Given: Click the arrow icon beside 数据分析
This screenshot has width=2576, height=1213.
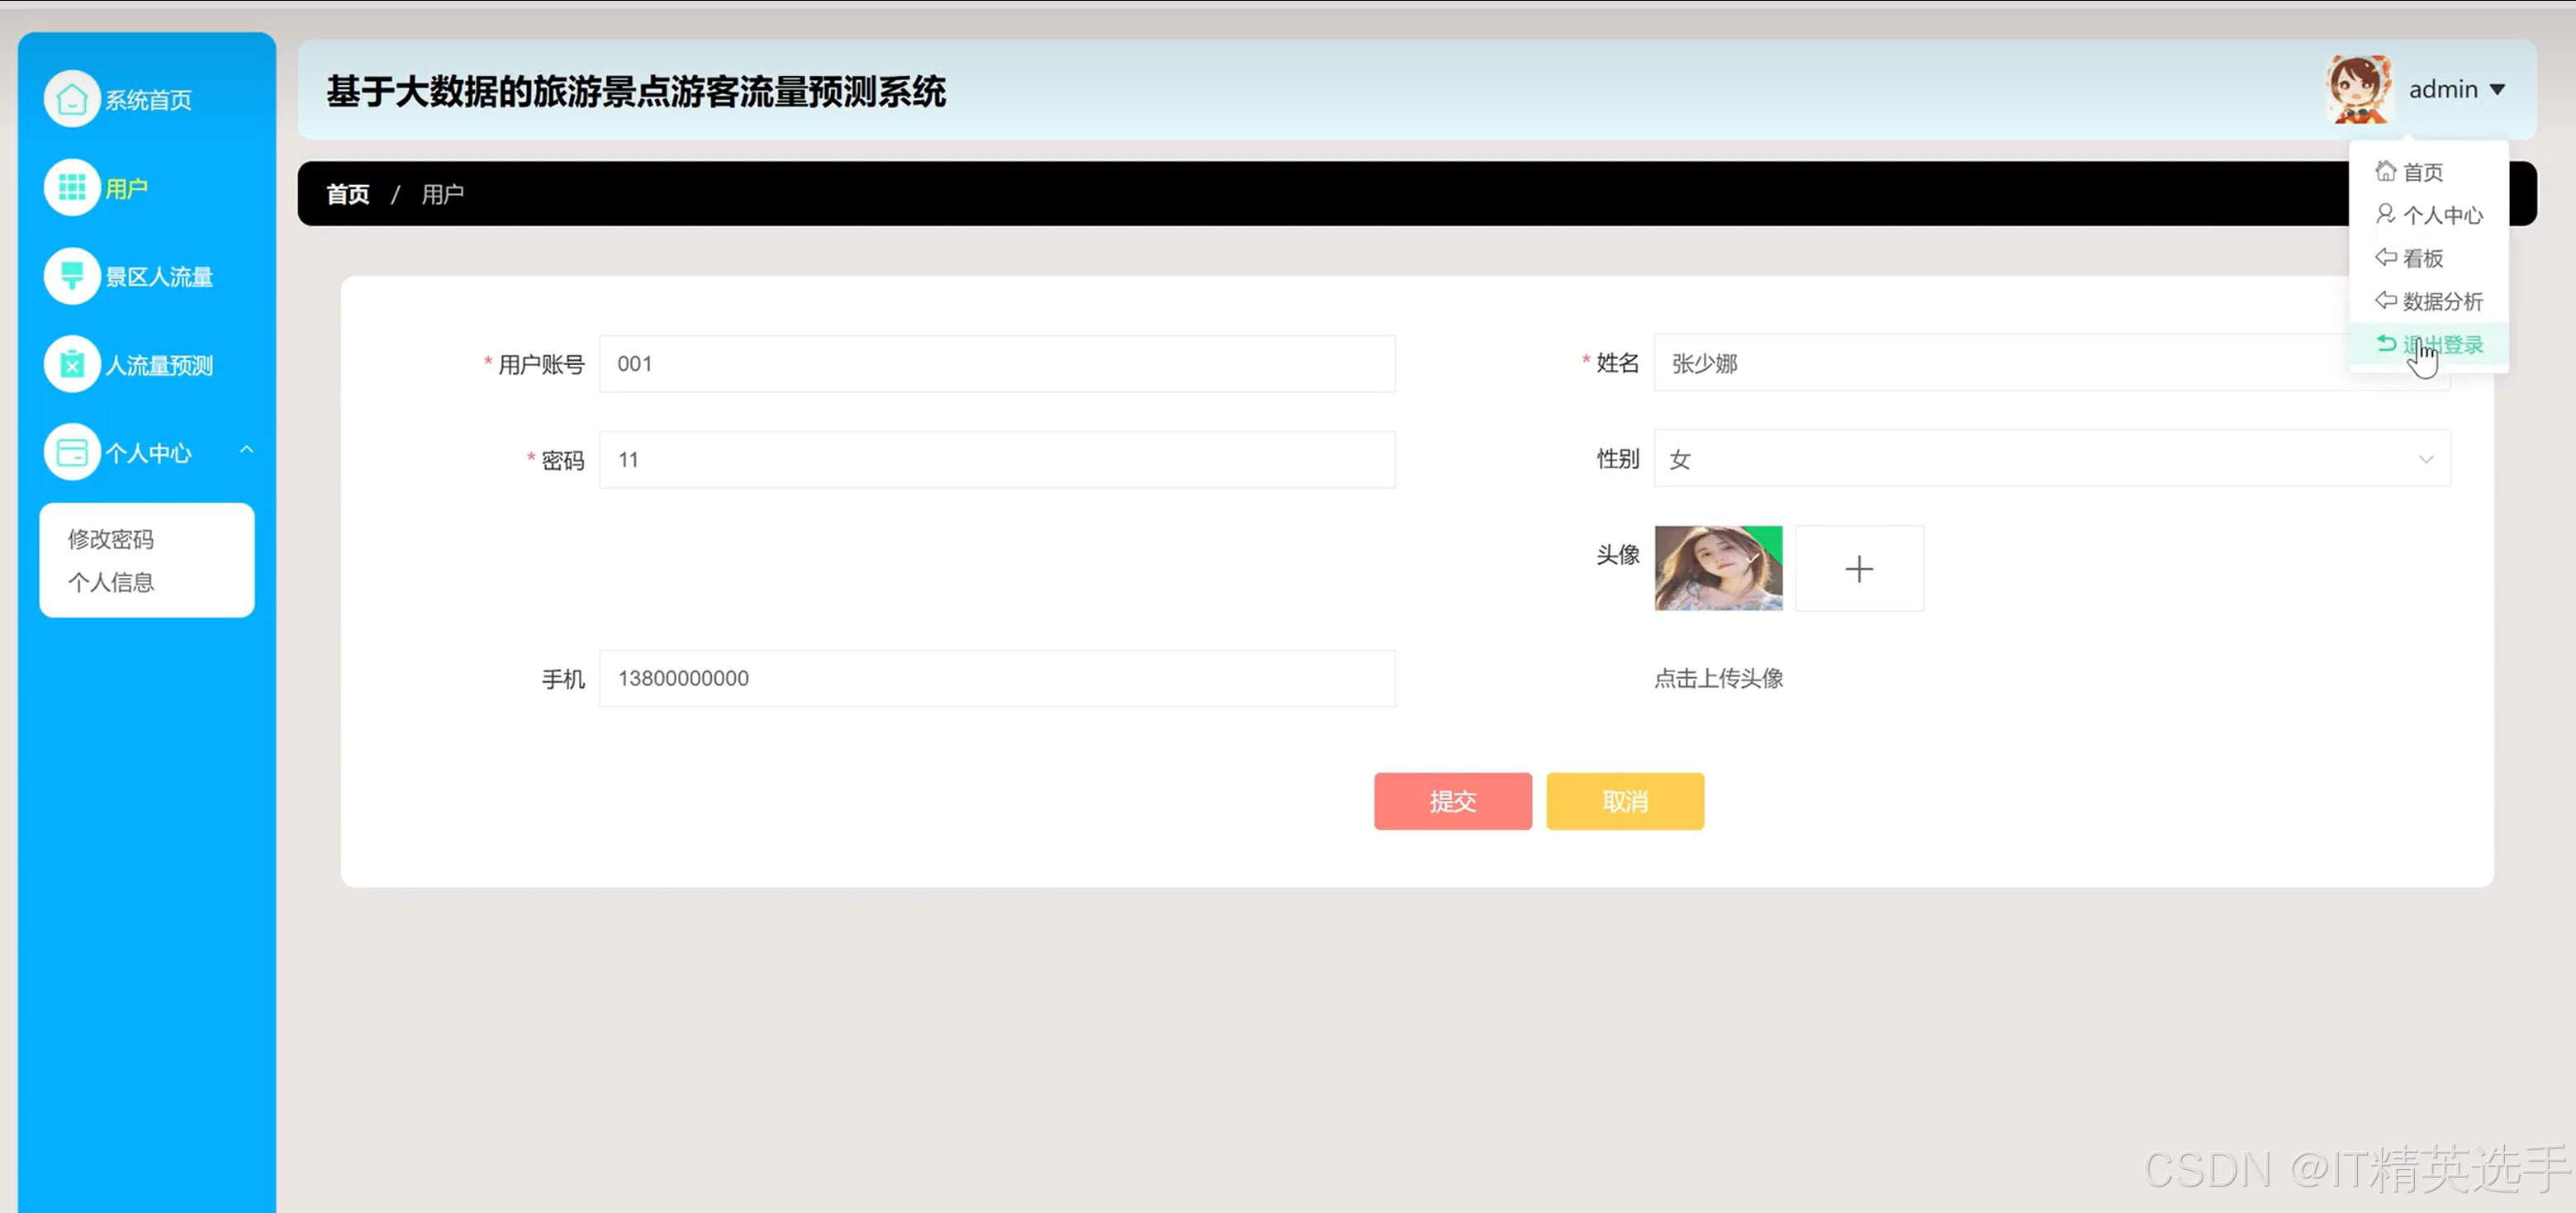Looking at the screenshot, I should (x=2386, y=300).
